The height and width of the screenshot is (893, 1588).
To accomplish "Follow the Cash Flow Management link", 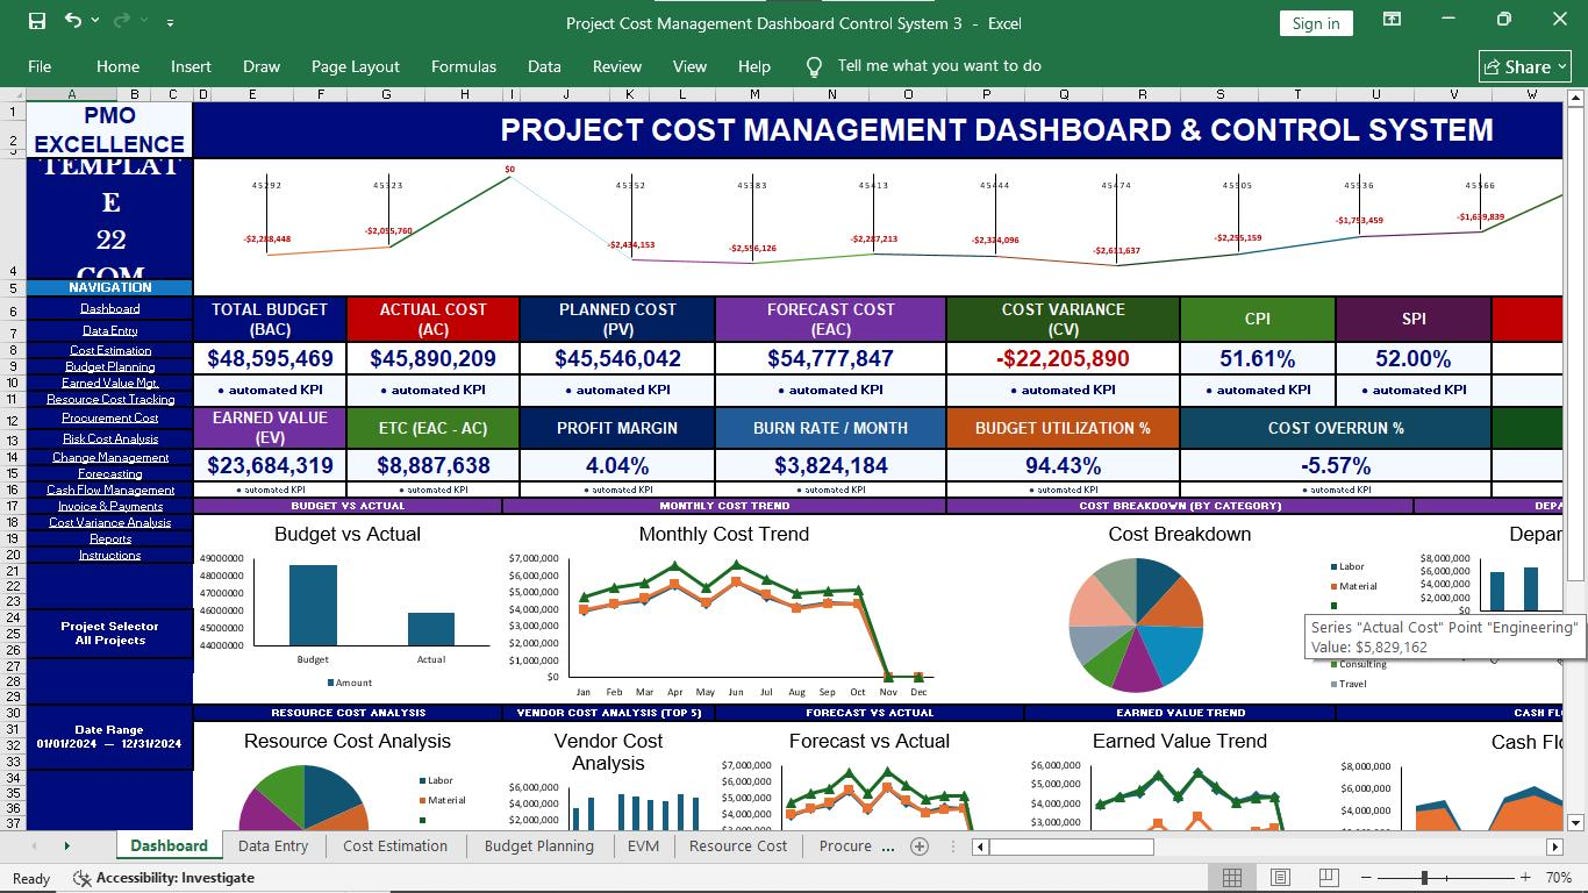I will (x=110, y=489).
